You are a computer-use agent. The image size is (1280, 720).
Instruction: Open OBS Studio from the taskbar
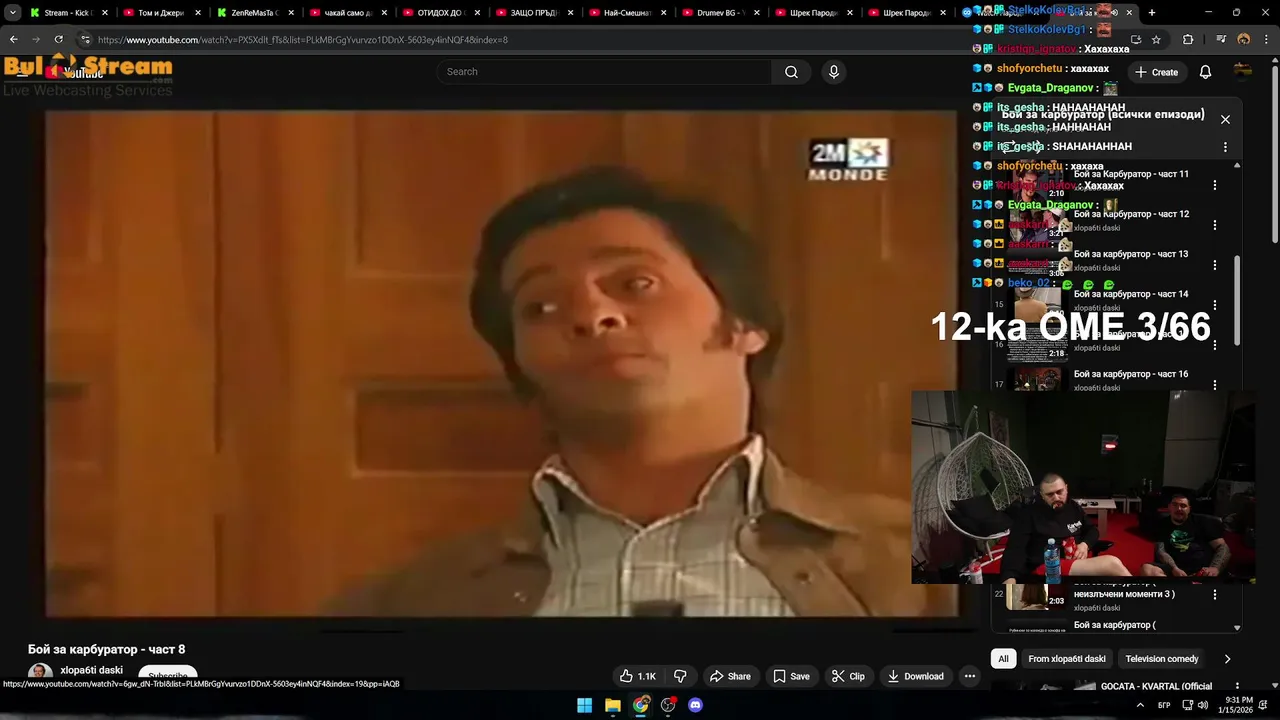[668, 705]
